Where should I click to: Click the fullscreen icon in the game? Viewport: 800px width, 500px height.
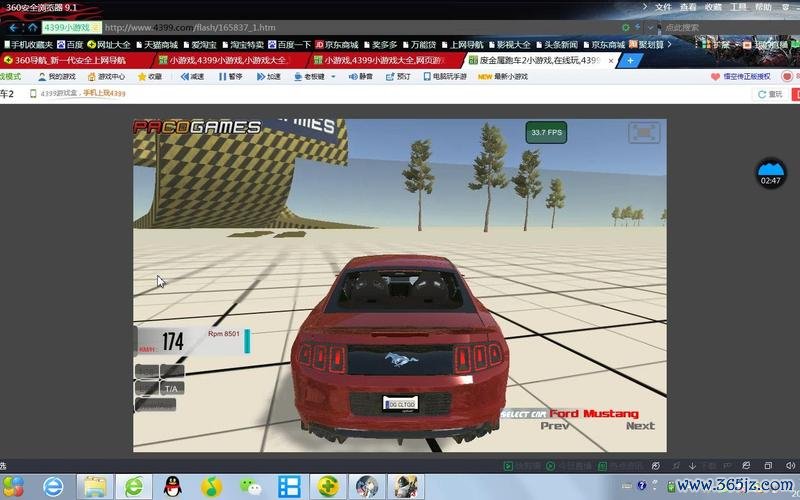(644, 132)
